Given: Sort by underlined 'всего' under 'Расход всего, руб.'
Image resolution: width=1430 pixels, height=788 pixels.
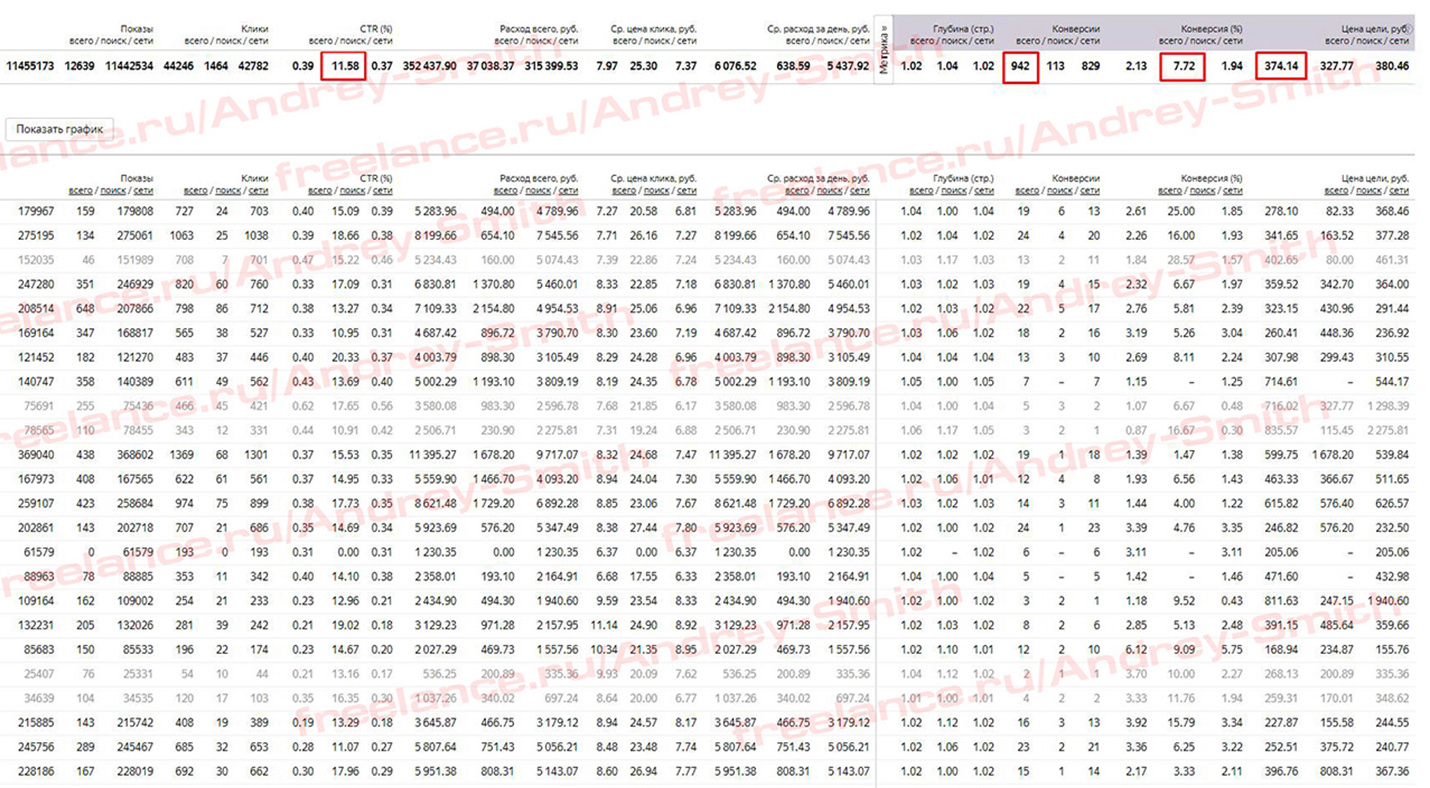Looking at the screenshot, I should pyautogui.click(x=506, y=190).
